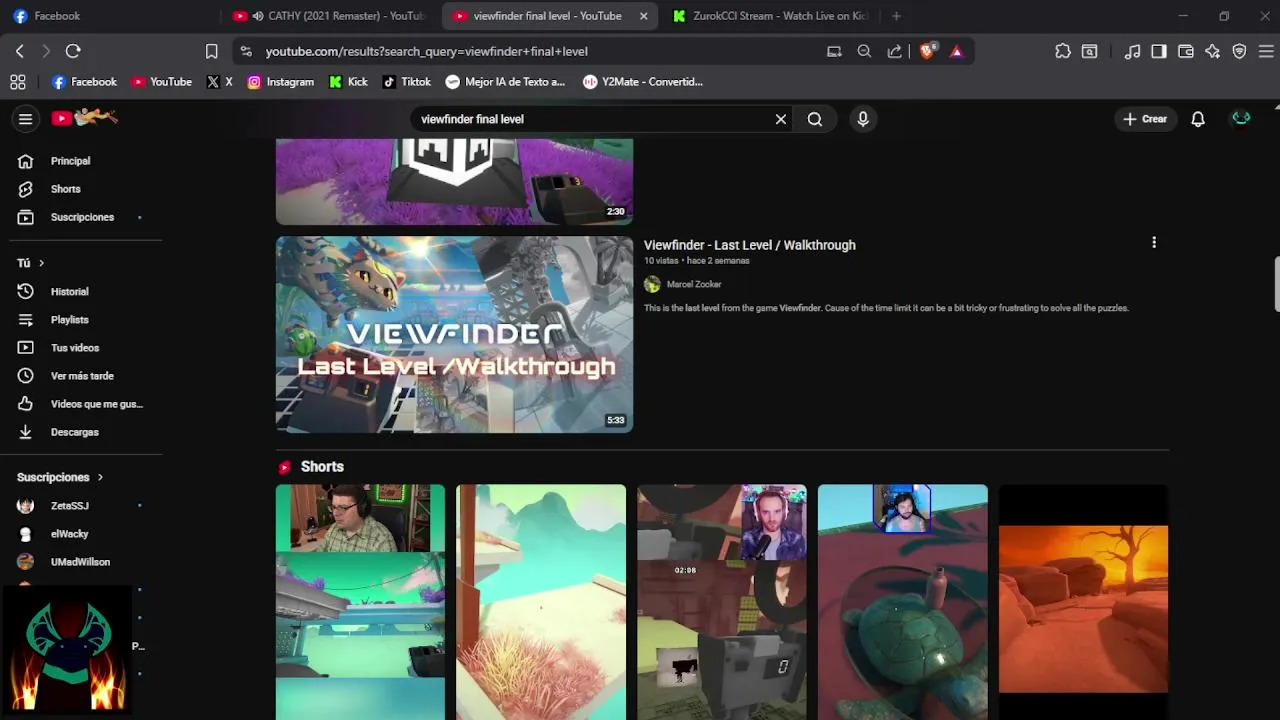Open elWacky subscription channel
This screenshot has height=720, width=1280.
point(69,534)
